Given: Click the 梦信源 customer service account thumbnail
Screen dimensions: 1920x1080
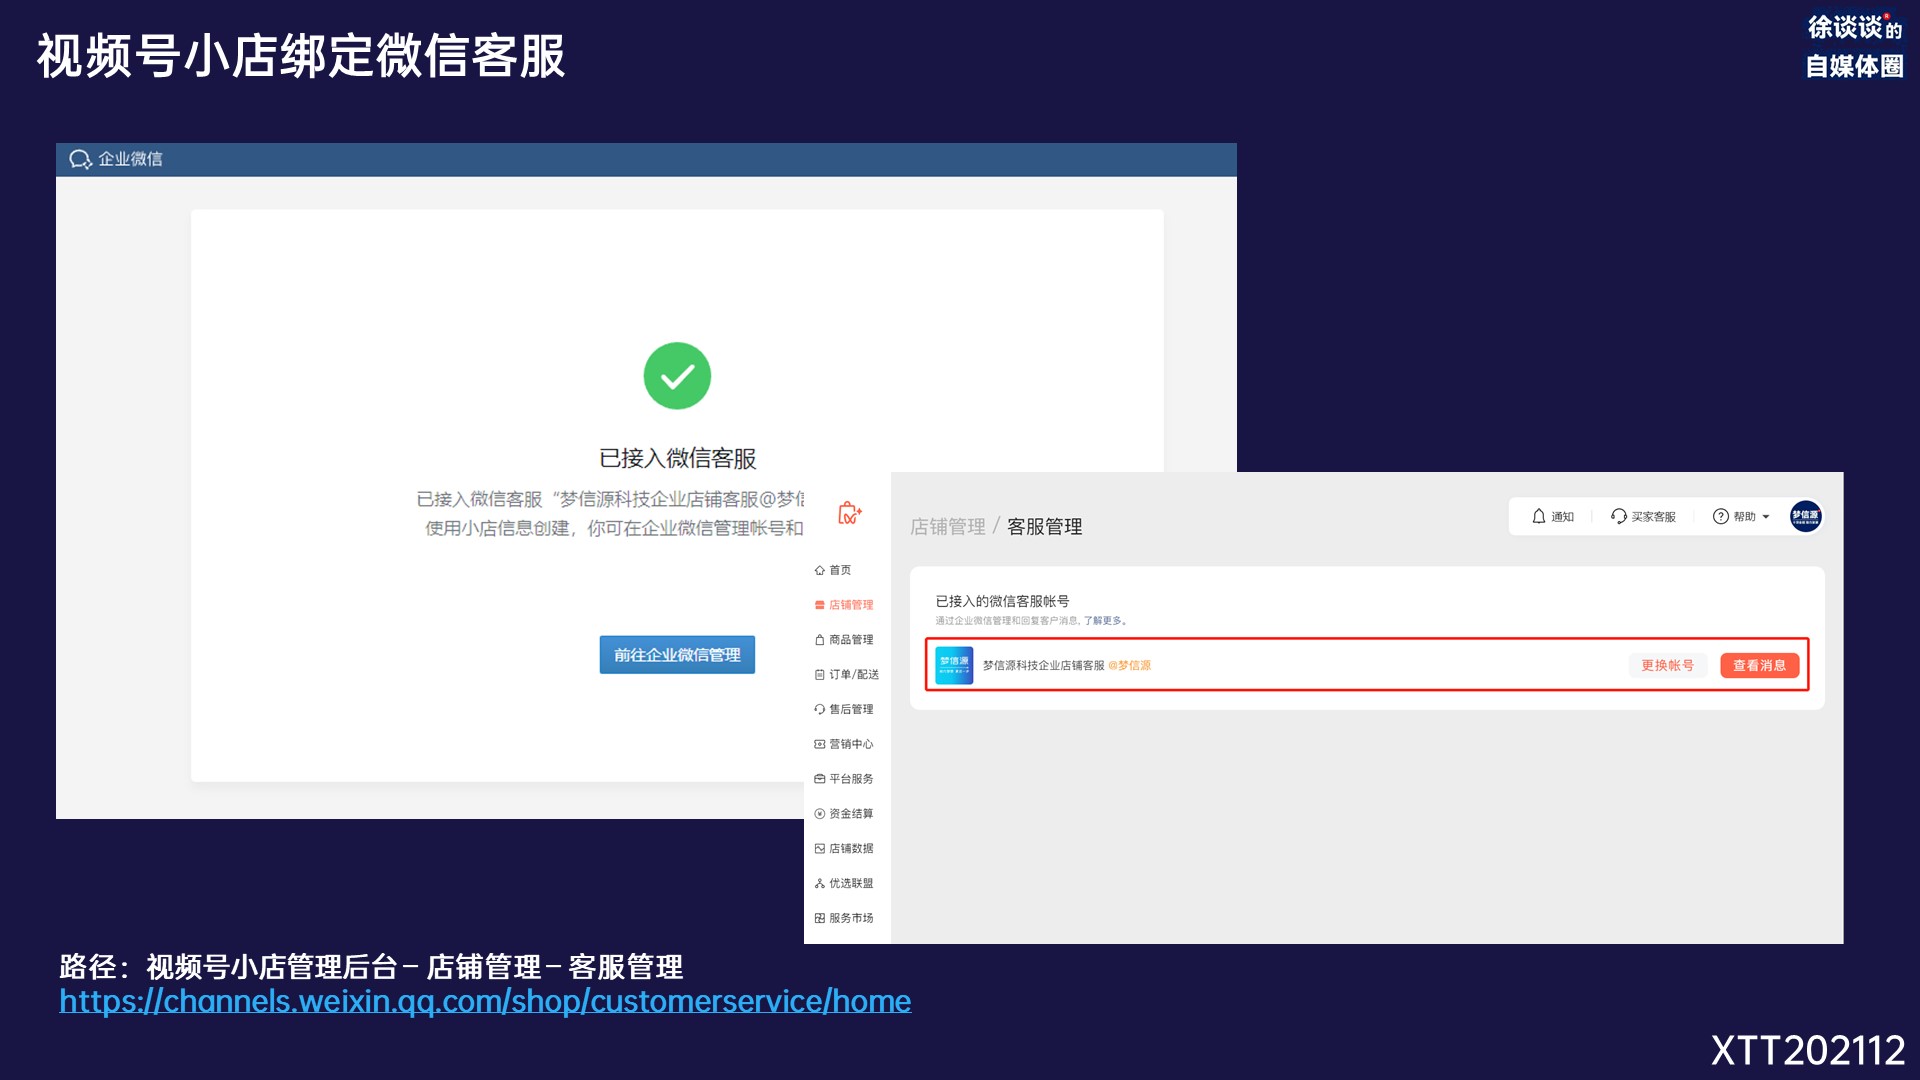Looking at the screenshot, I should point(953,665).
